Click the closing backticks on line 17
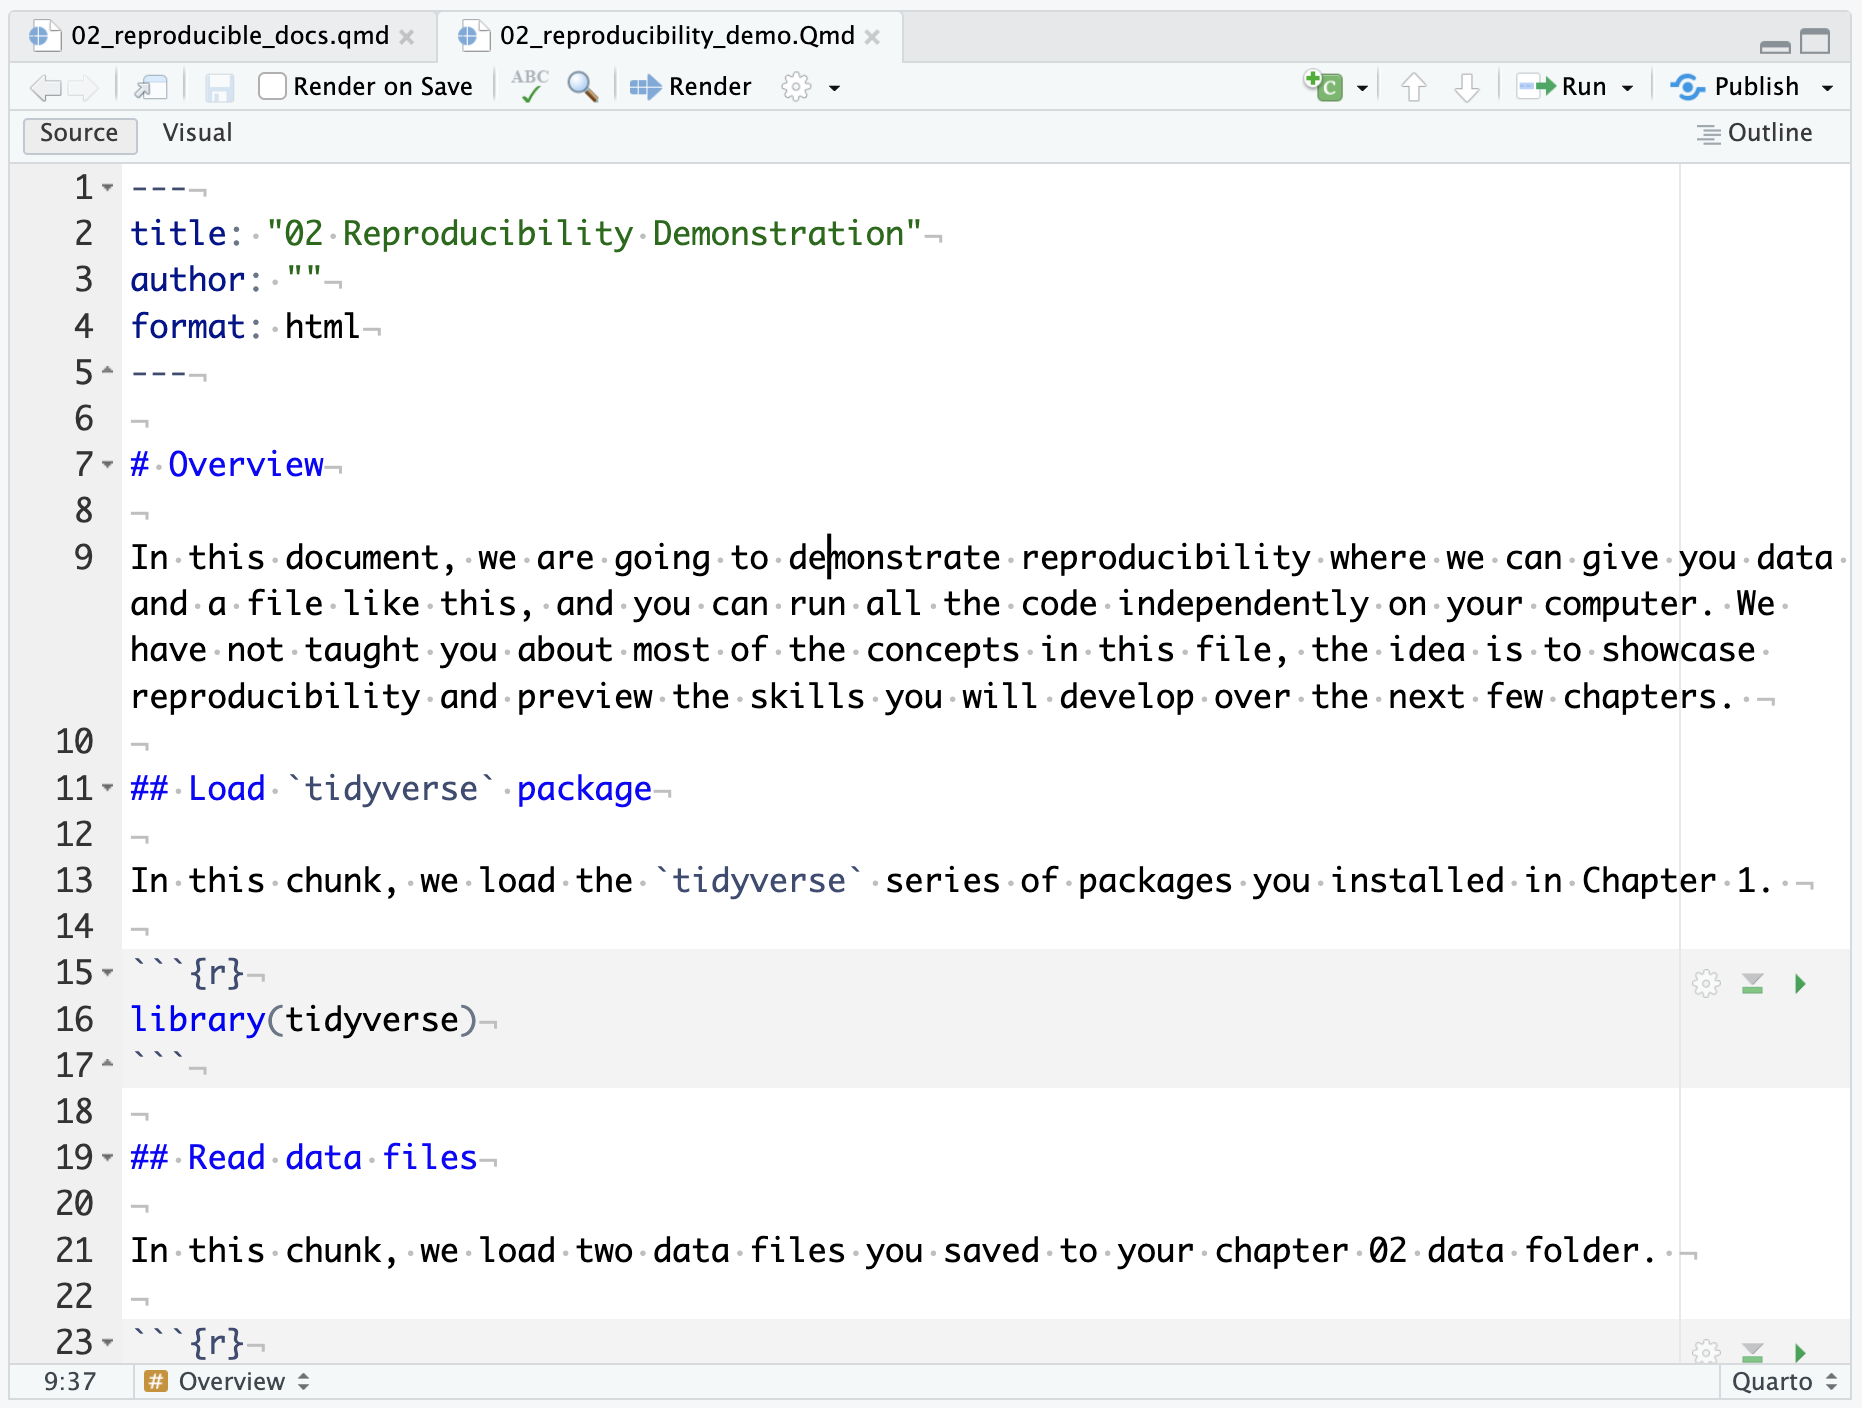The height and width of the screenshot is (1408, 1862). (158, 1059)
